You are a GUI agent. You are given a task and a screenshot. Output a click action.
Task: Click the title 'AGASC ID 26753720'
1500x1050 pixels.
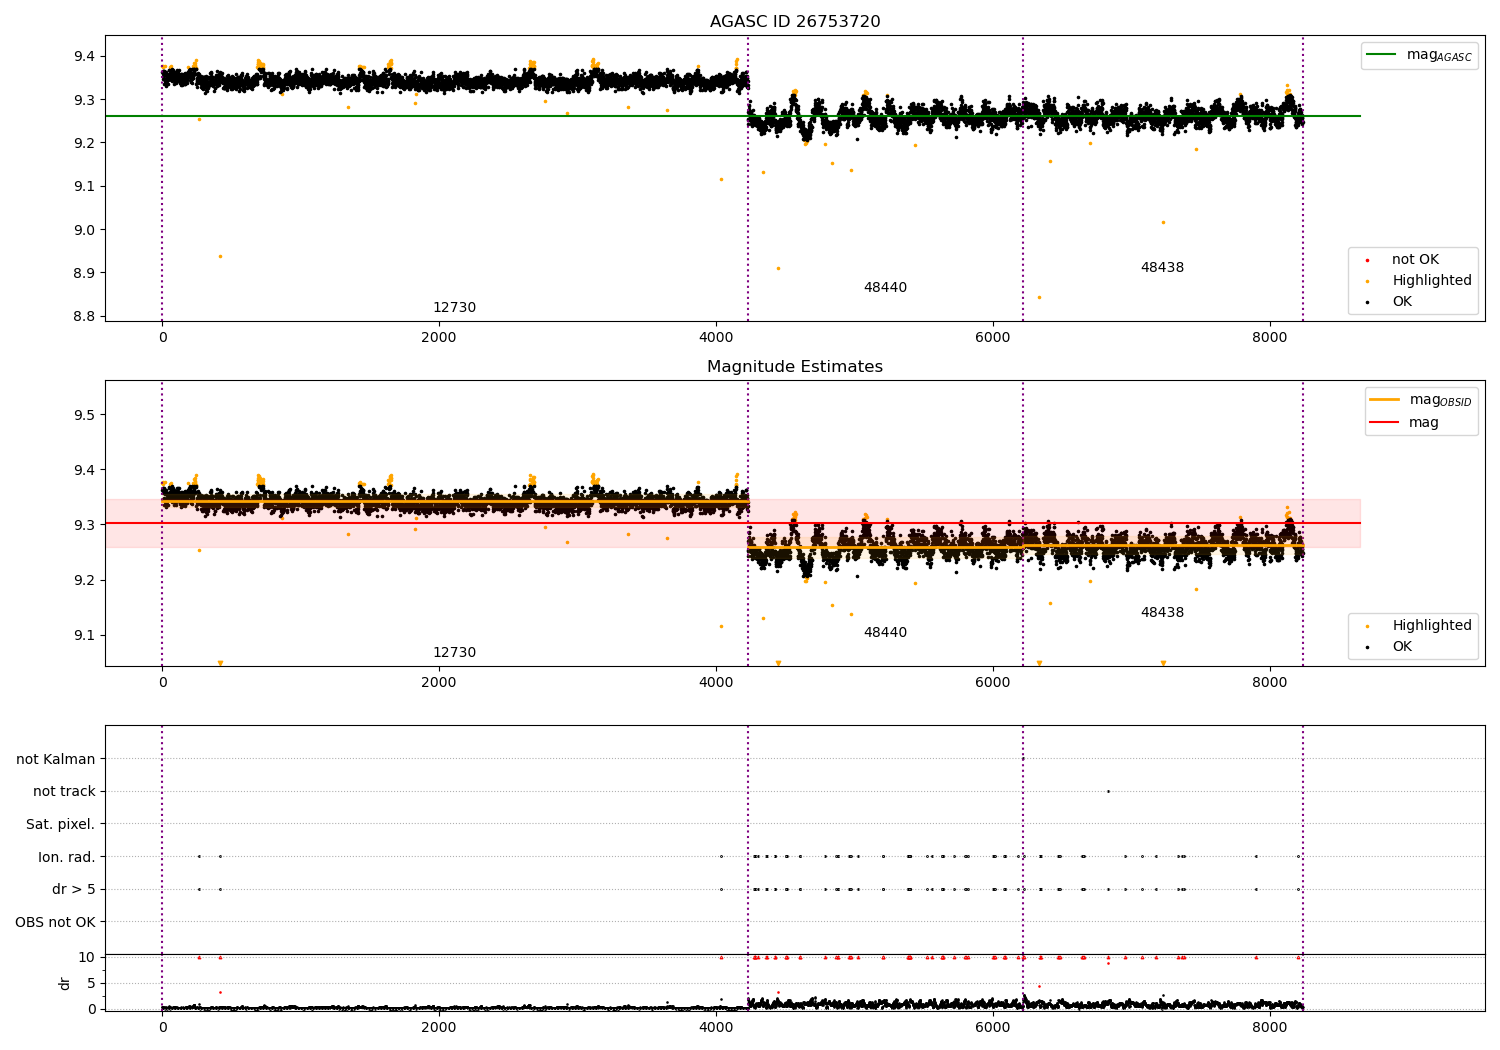click(795, 22)
